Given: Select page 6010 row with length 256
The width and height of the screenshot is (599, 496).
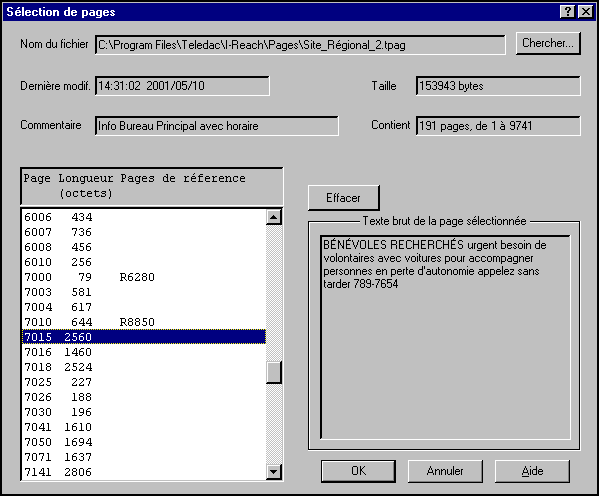Looking at the screenshot, I should click(x=144, y=262).
